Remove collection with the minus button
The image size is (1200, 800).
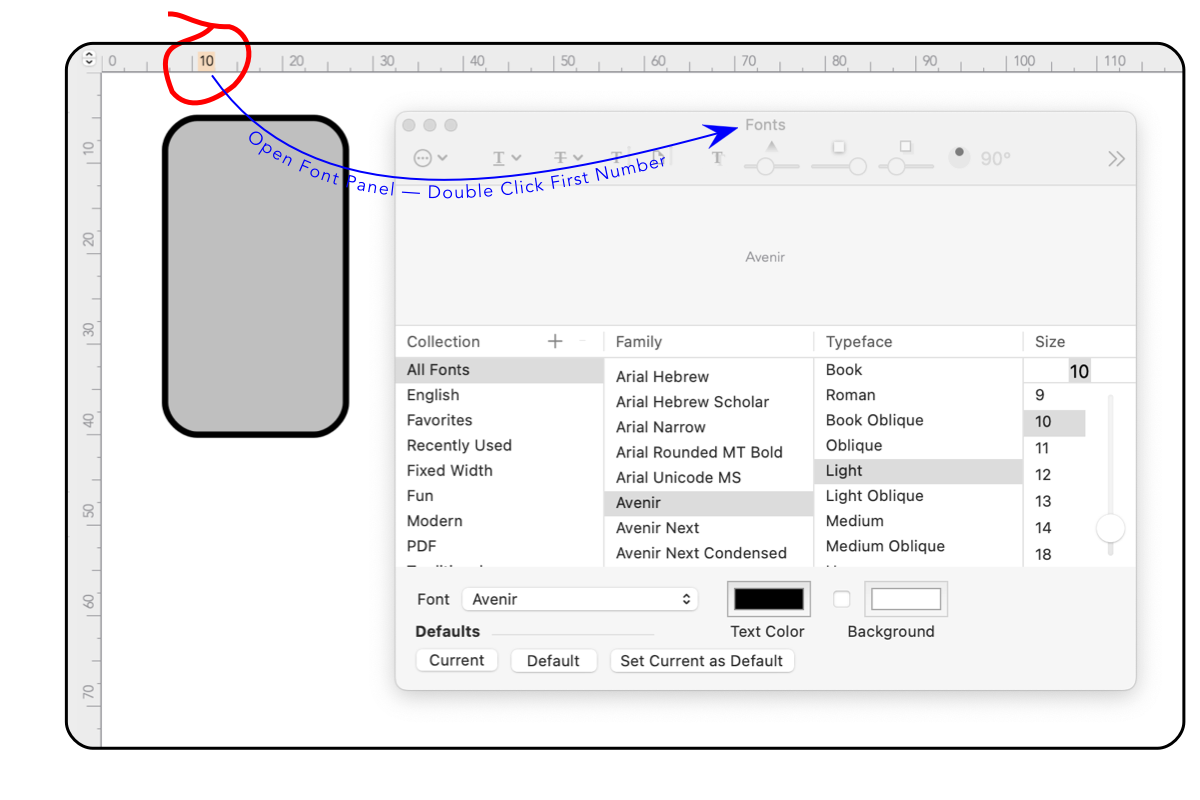(583, 341)
